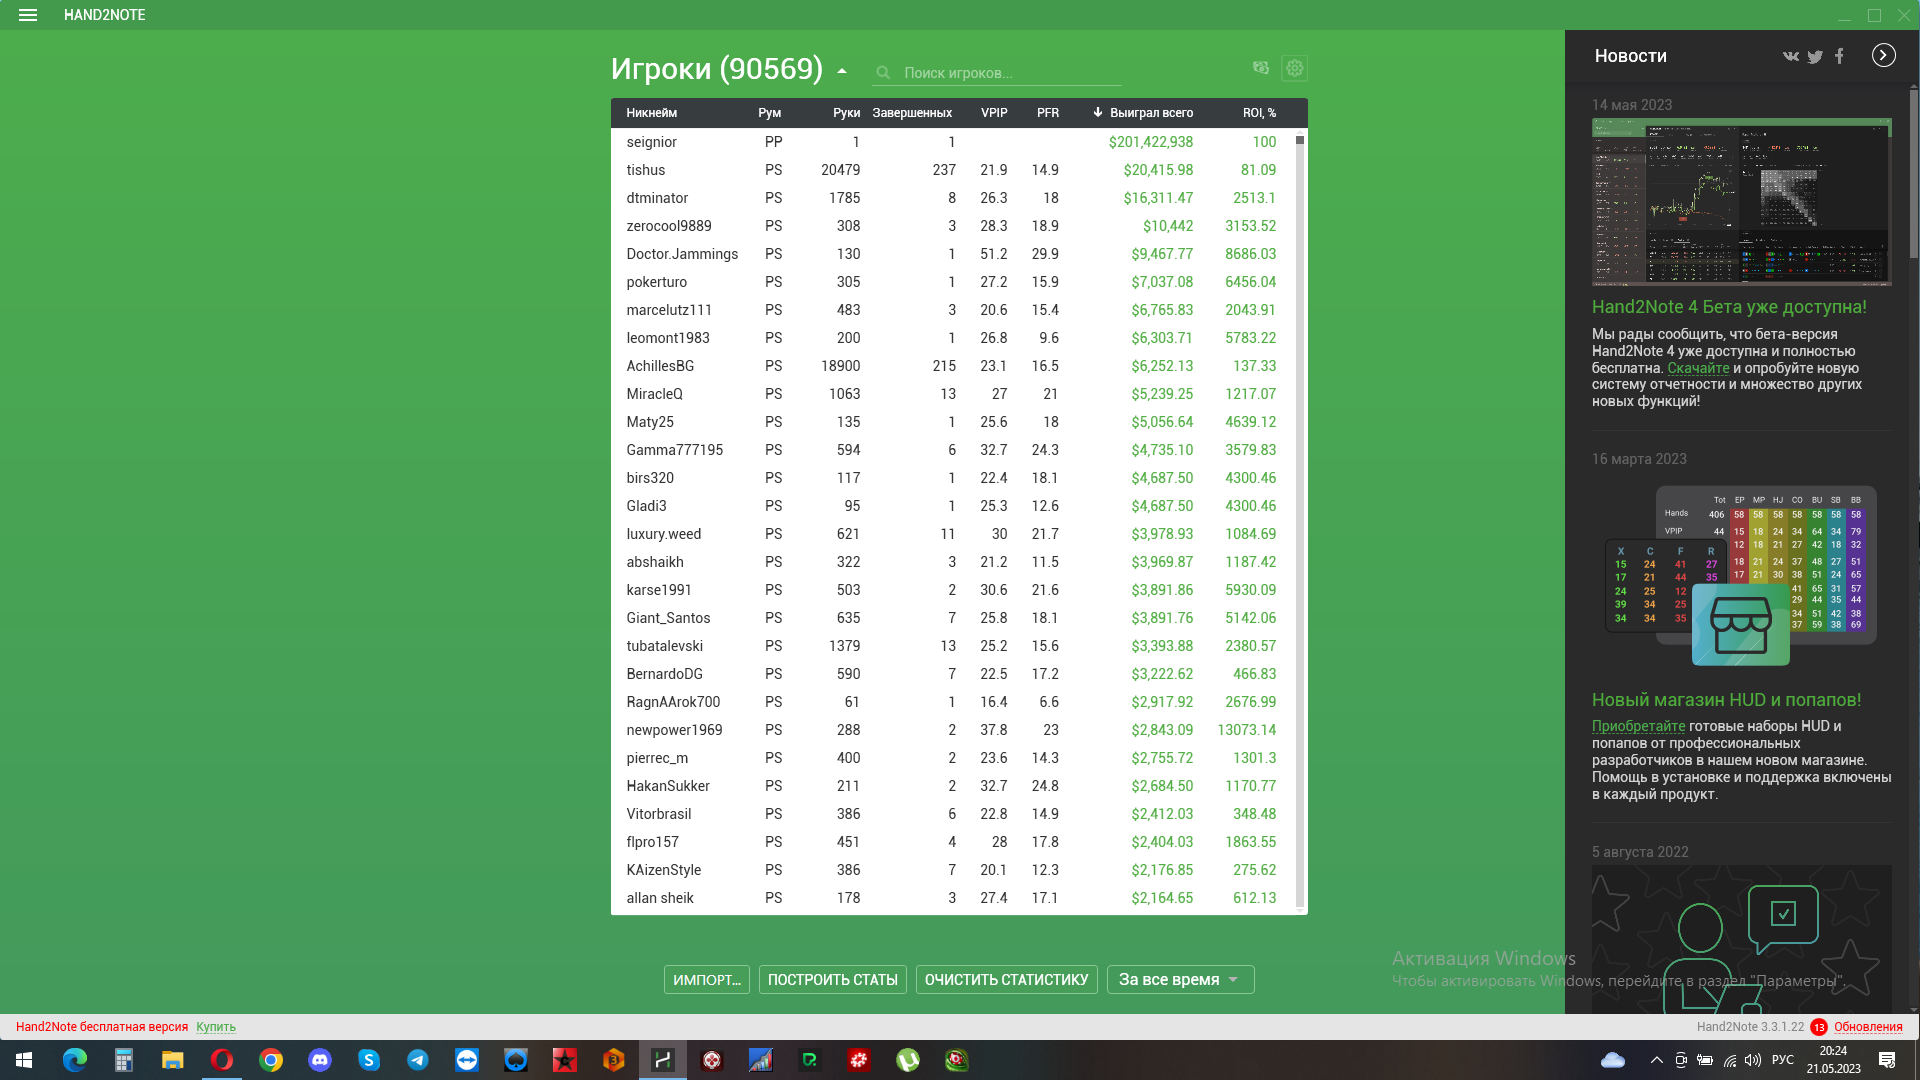This screenshot has height=1080, width=1920.
Task: Click the Hand2Note taskbar icon
Action: (x=663, y=1060)
